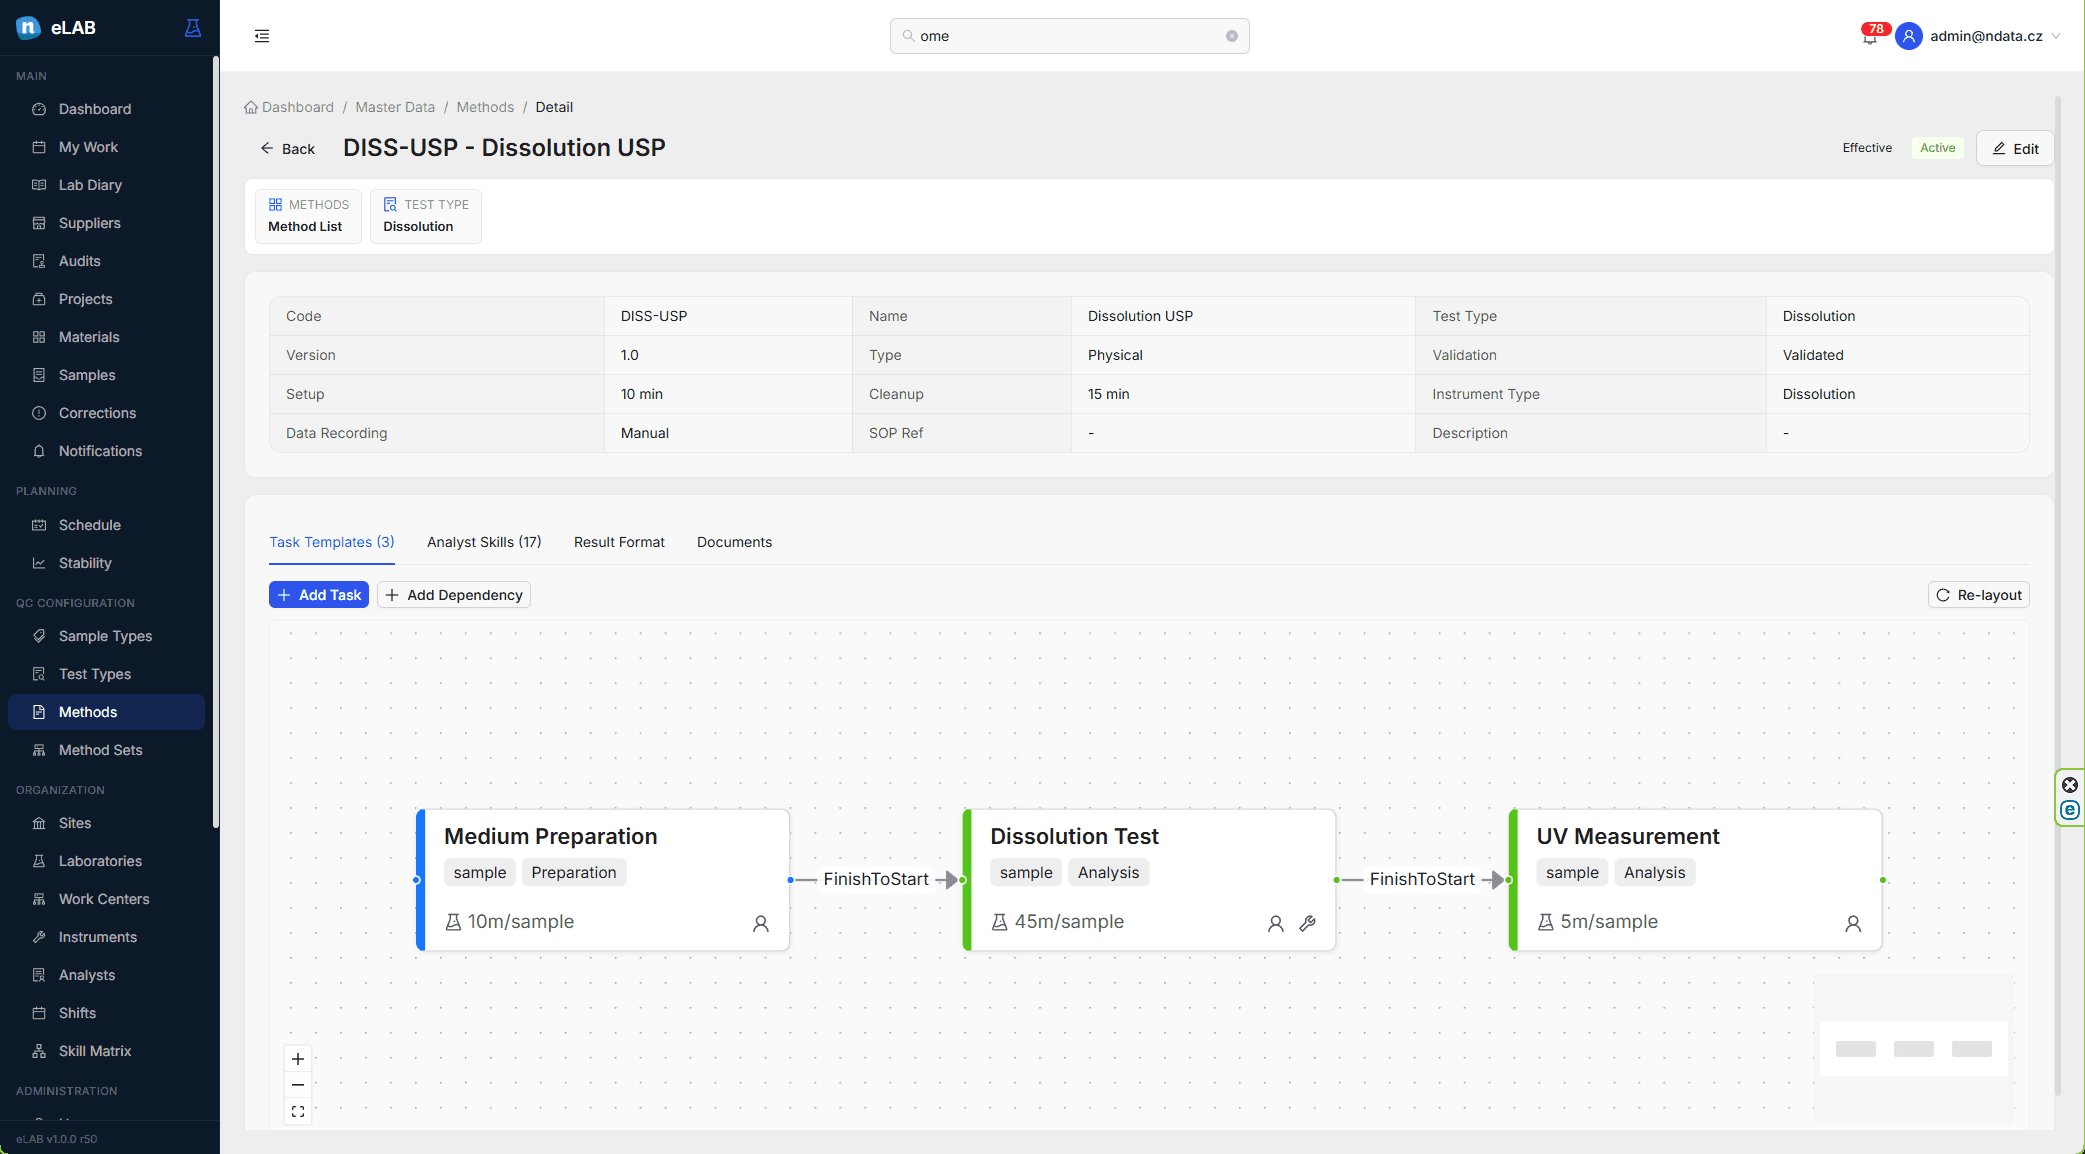Open My Work in the sidebar
Image resolution: width=2085 pixels, height=1154 pixels.
click(106, 147)
